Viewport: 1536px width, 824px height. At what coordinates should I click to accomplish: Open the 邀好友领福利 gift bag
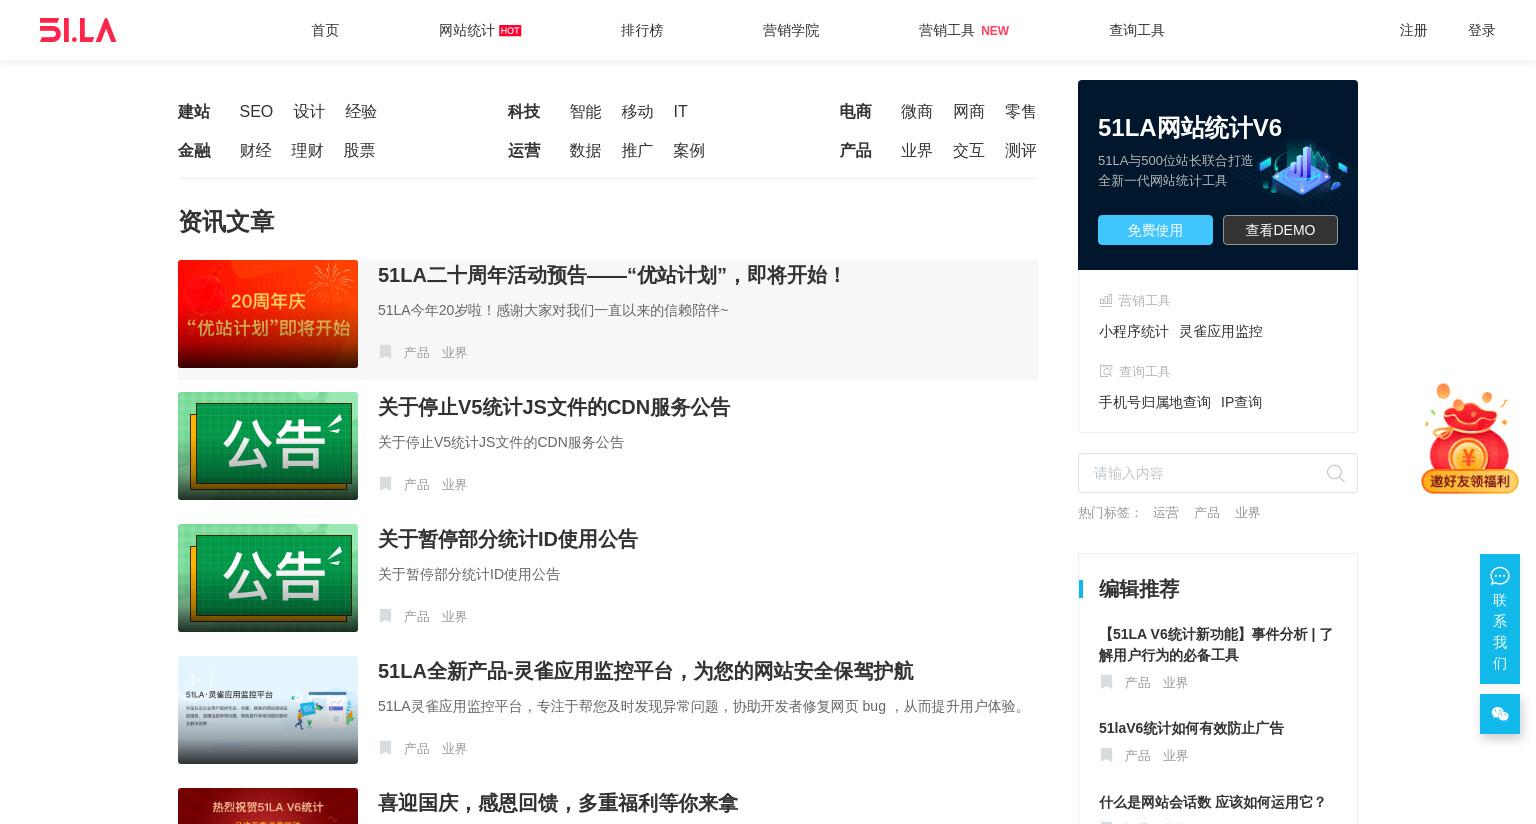pyautogui.click(x=1469, y=439)
